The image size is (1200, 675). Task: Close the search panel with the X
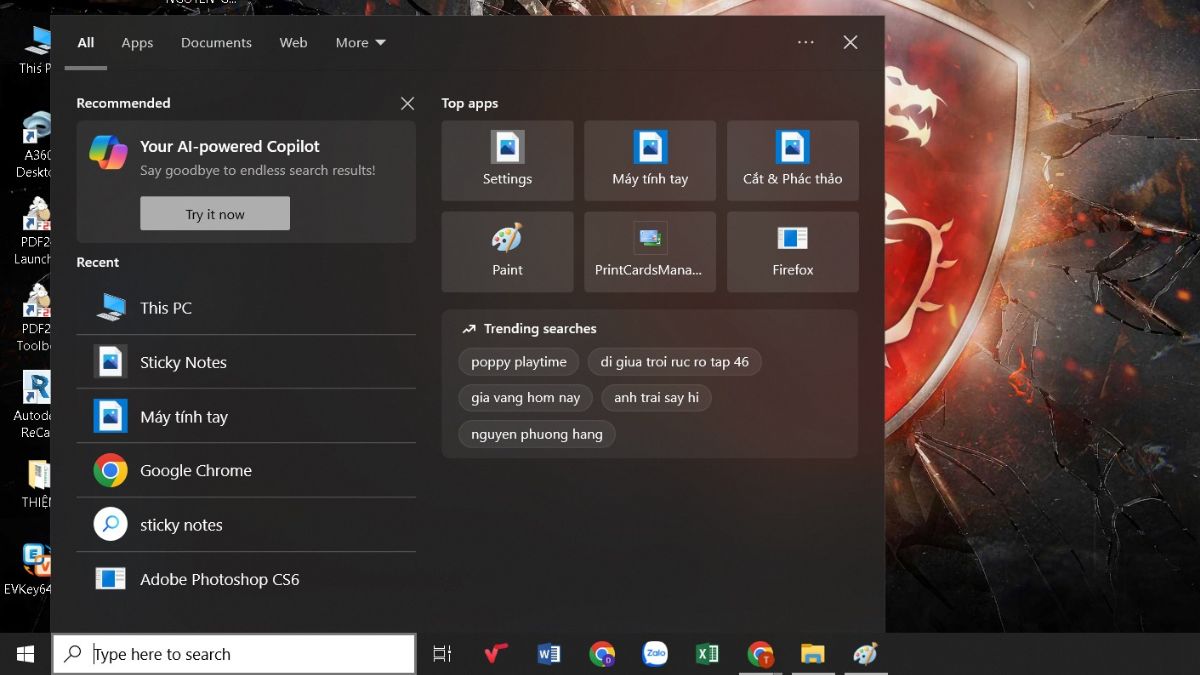[x=850, y=42]
